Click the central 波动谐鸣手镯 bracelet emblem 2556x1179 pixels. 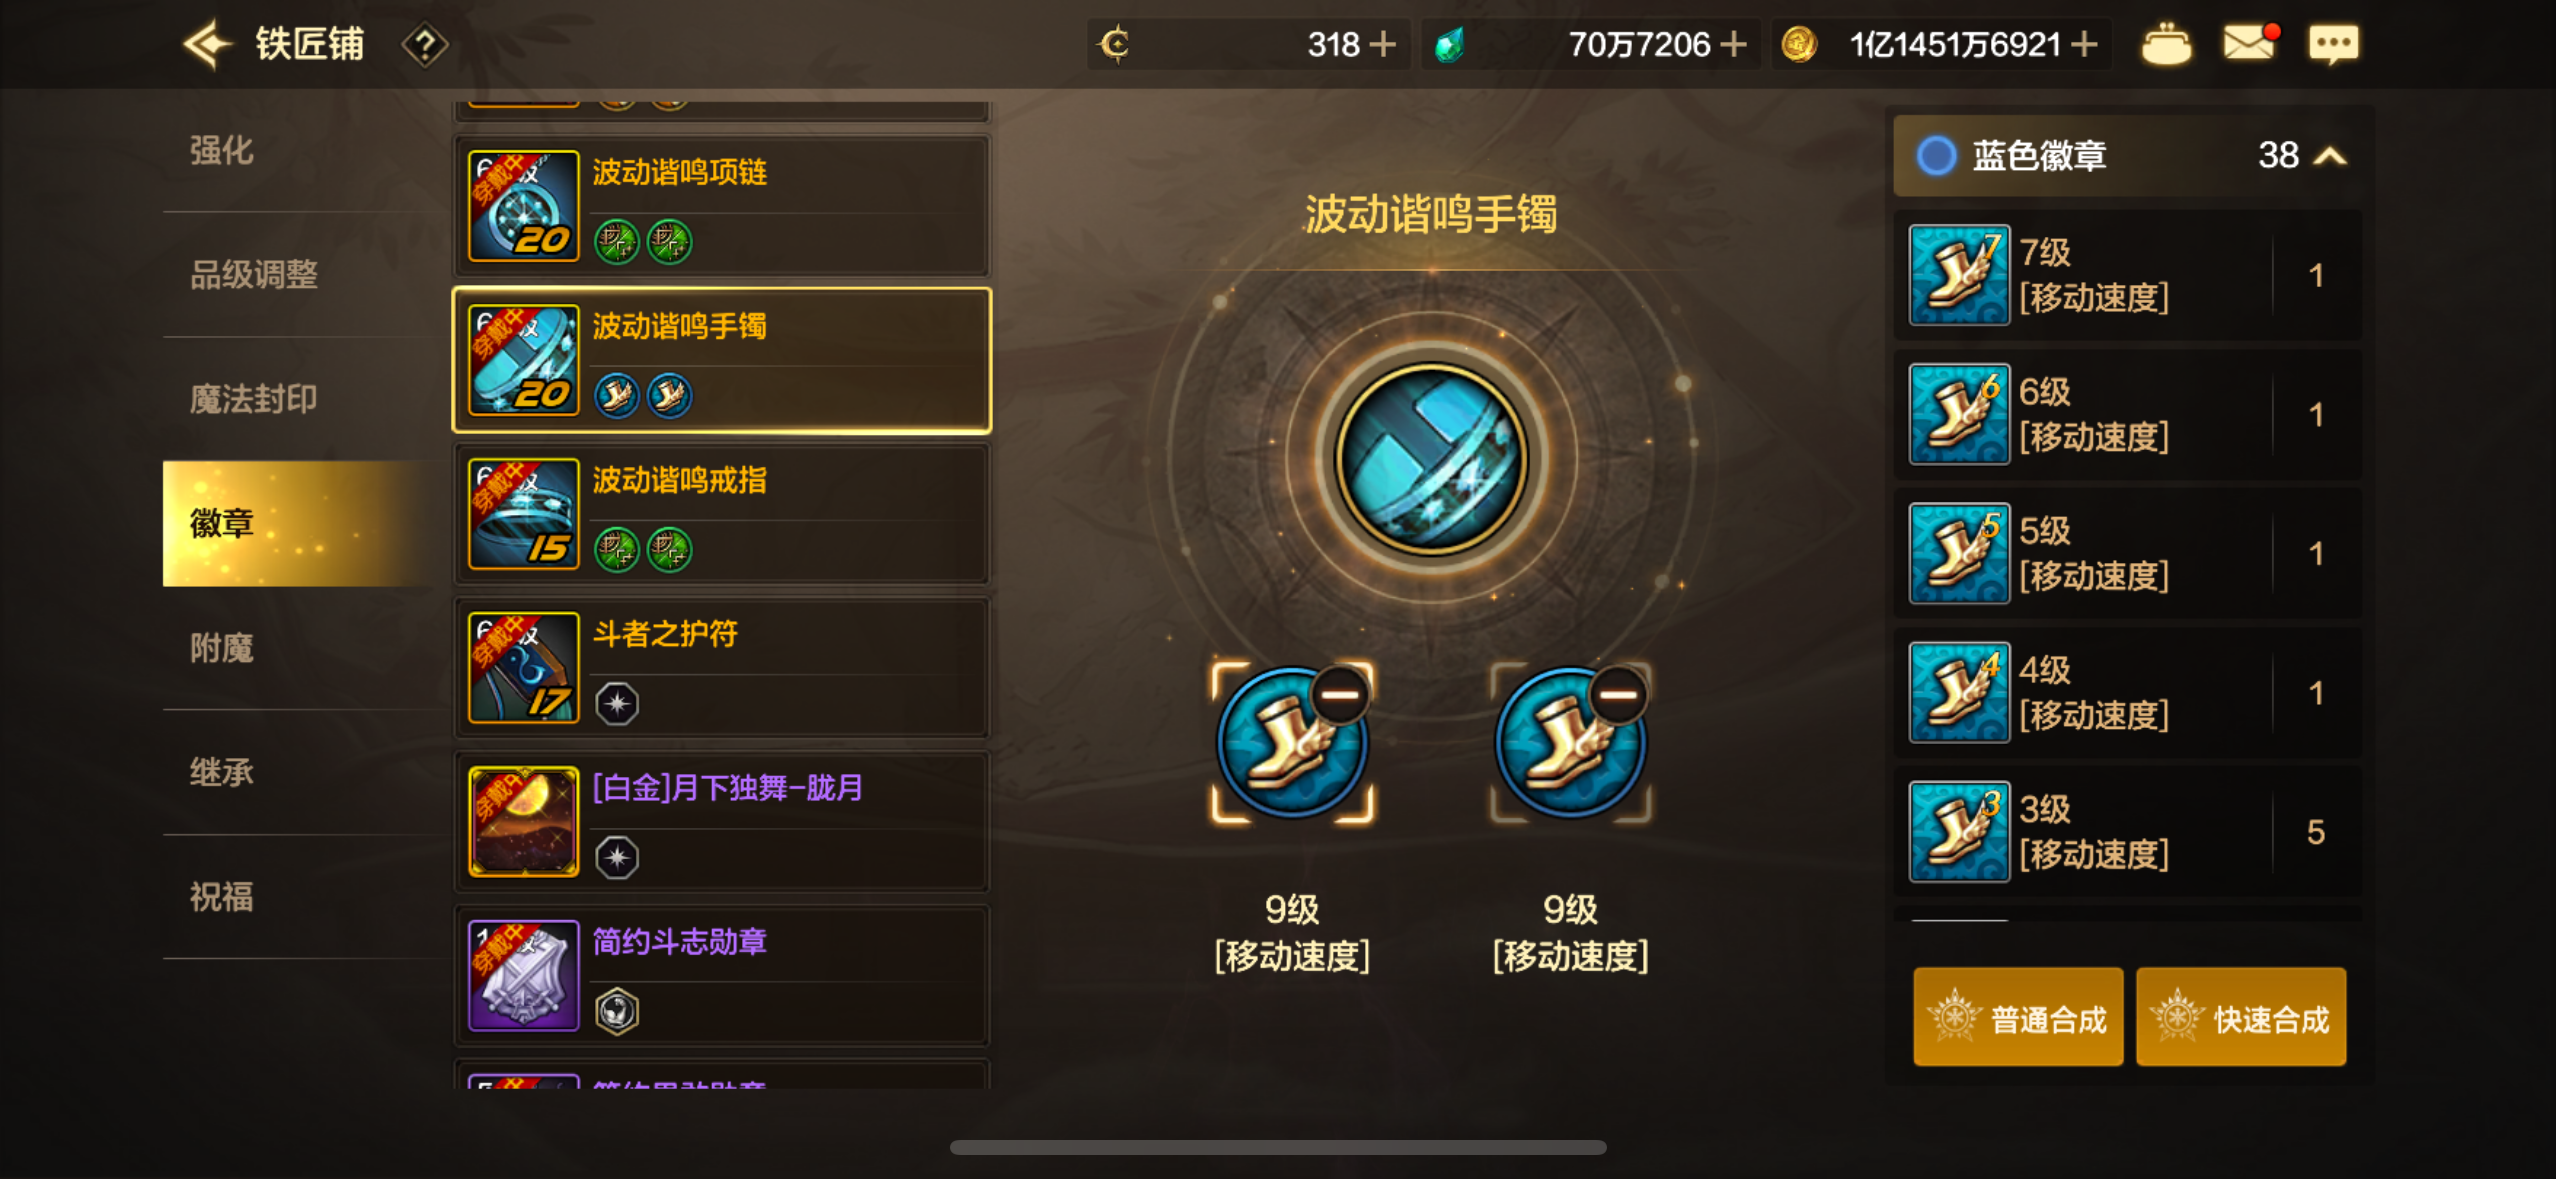pos(1431,459)
